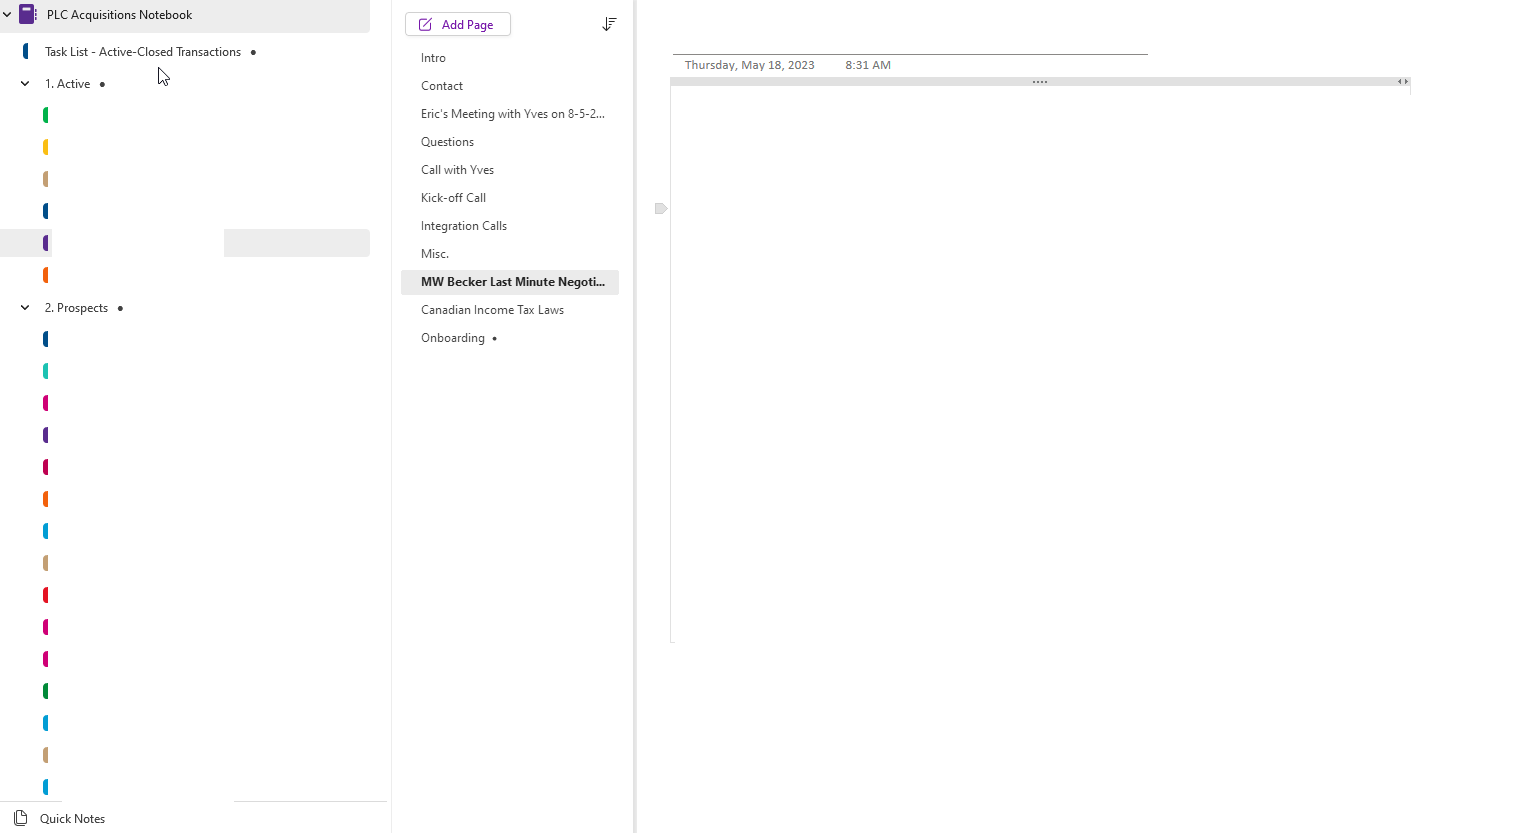Select the Intro page
Viewport: 1528px width, 833px height.
coord(433,57)
